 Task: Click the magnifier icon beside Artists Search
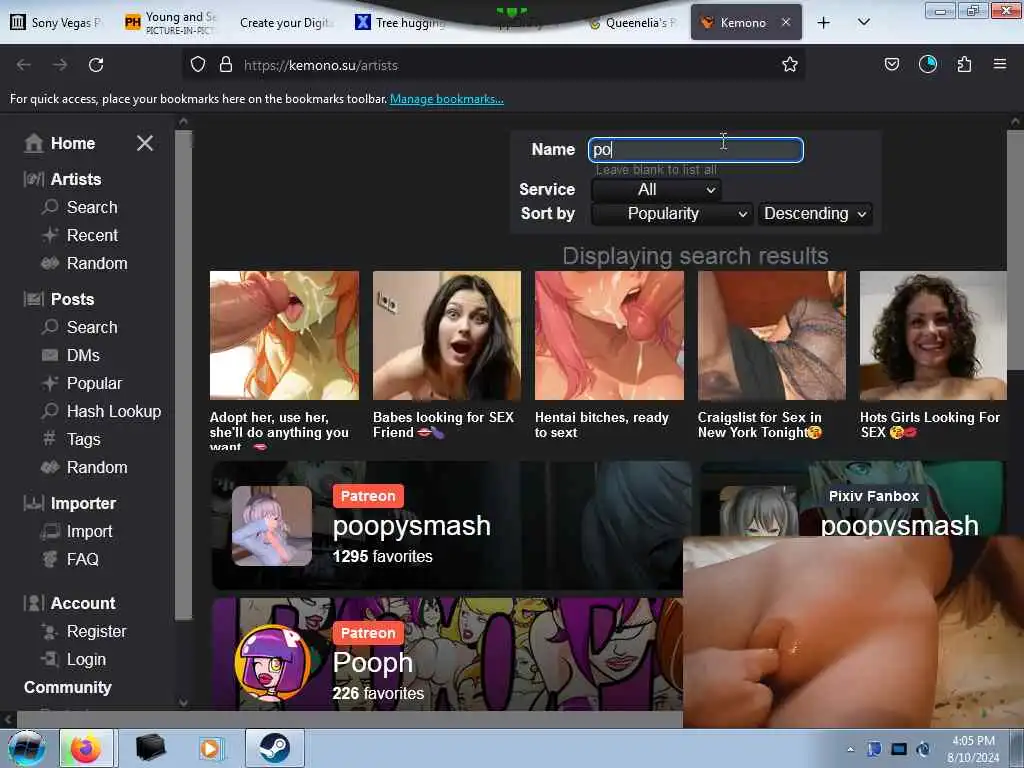pyautogui.click(x=50, y=207)
